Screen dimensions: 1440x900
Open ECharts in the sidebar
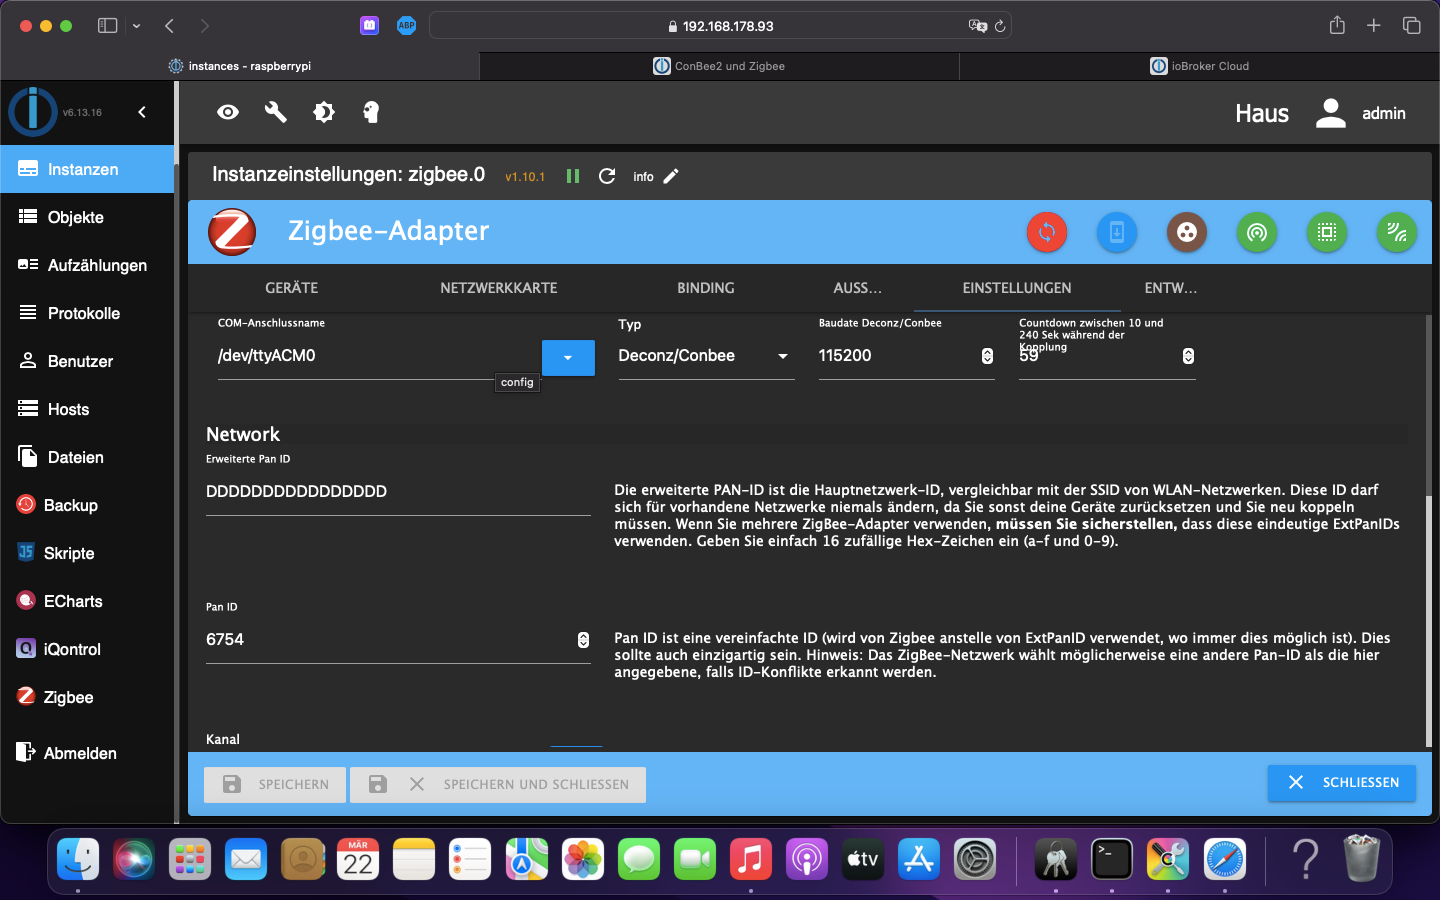tap(87, 601)
